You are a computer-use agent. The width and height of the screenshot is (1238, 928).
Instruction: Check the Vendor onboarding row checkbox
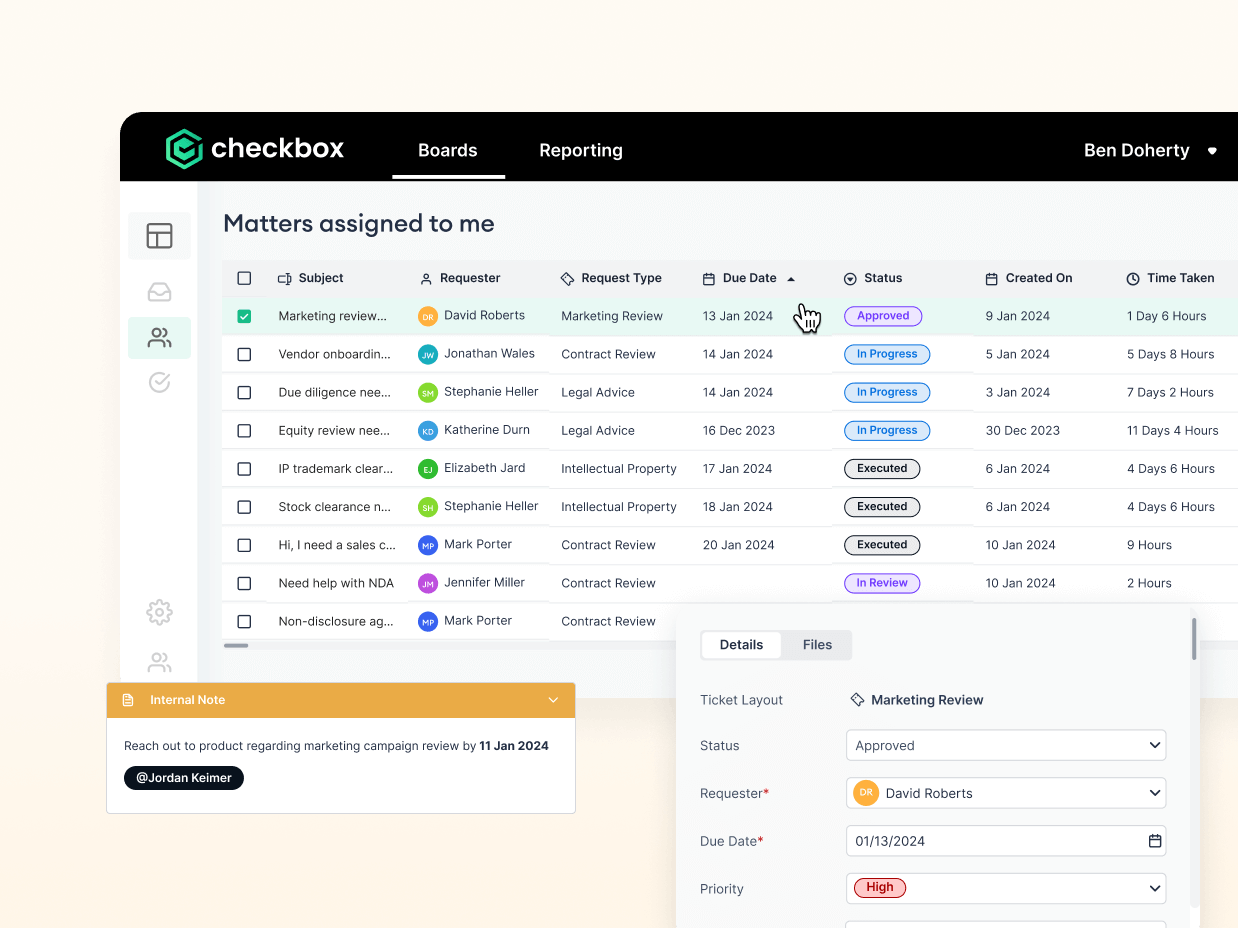pyautogui.click(x=244, y=354)
